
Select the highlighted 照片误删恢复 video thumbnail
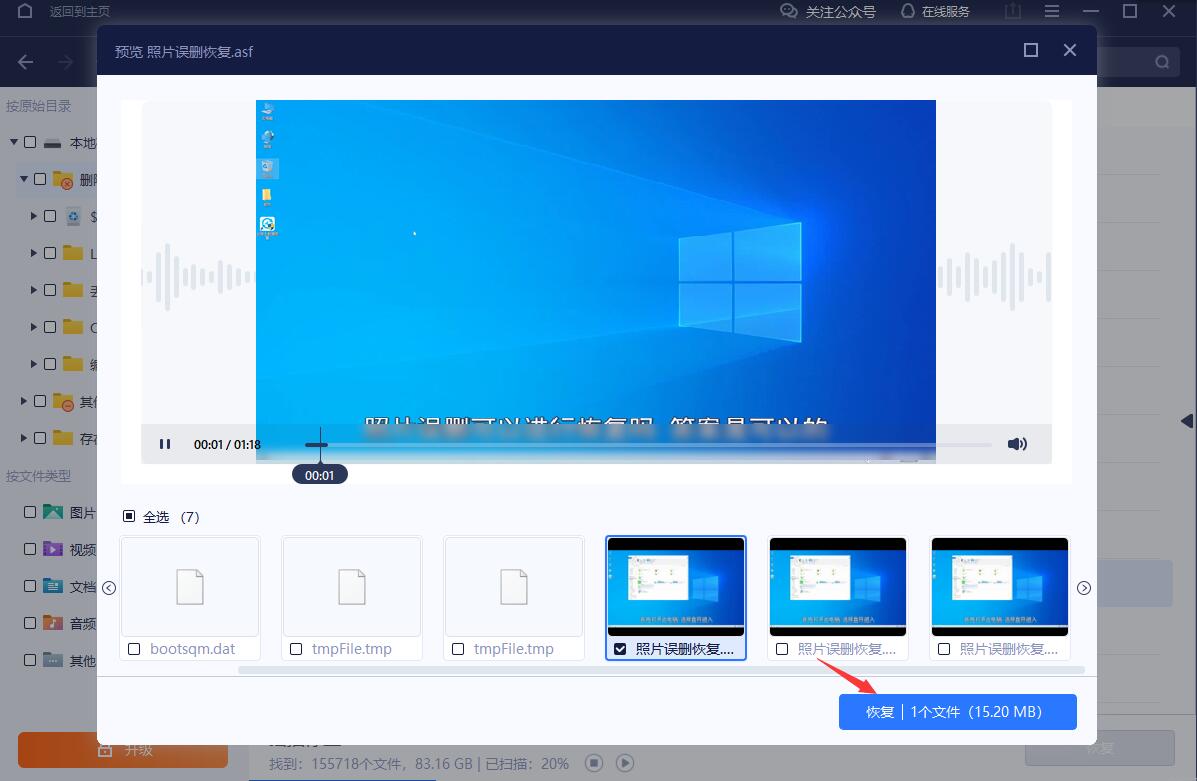tap(676, 586)
